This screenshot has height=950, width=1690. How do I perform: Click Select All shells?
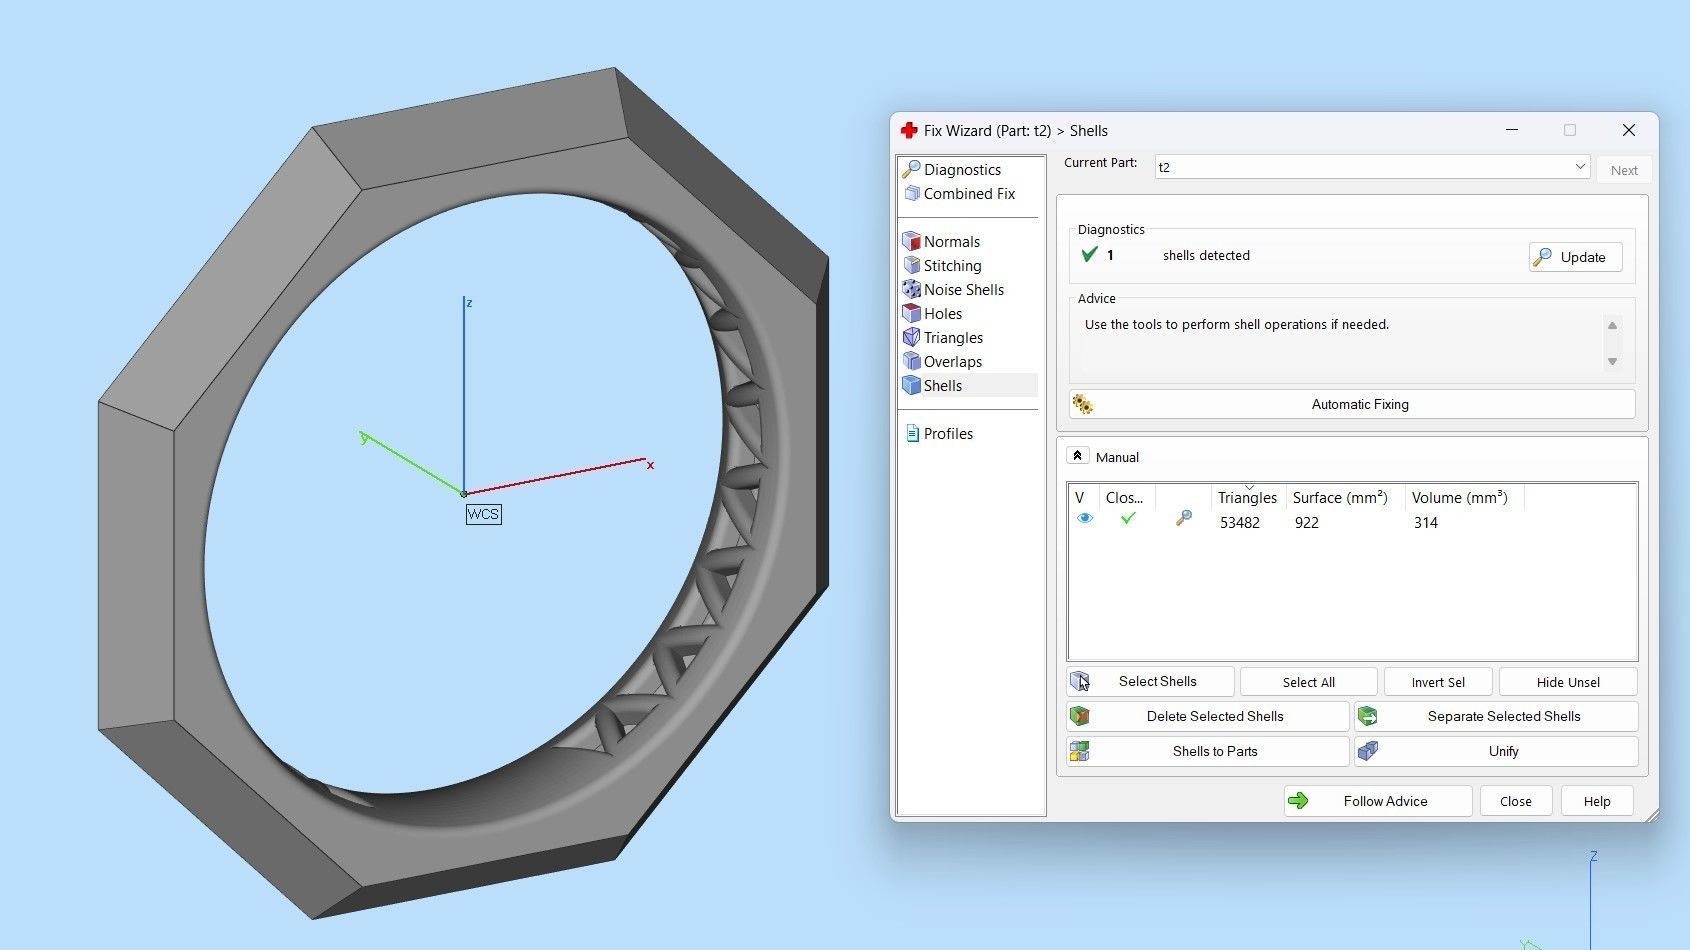click(x=1308, y=682)
